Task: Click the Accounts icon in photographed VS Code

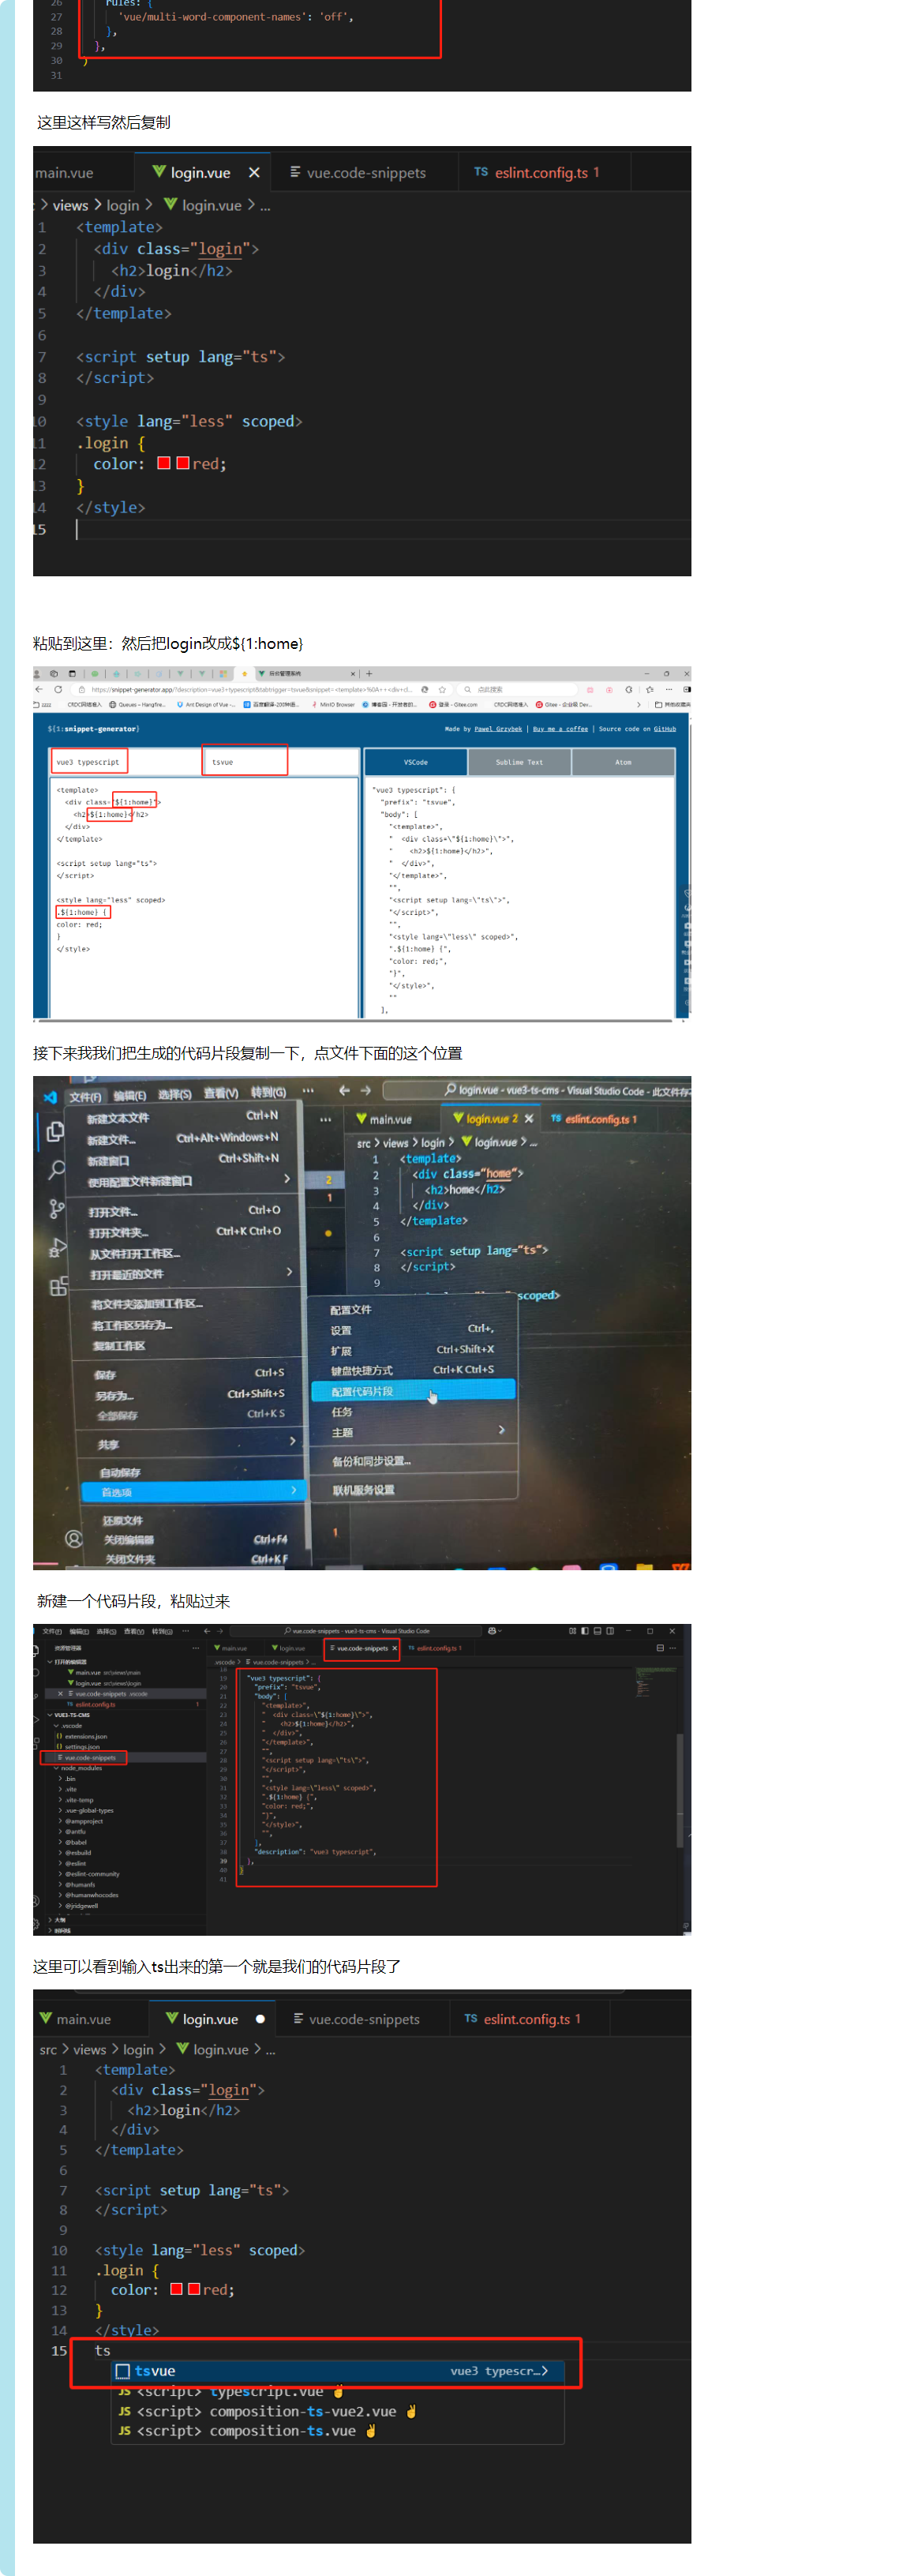Action: click(x=74, y=1539)
